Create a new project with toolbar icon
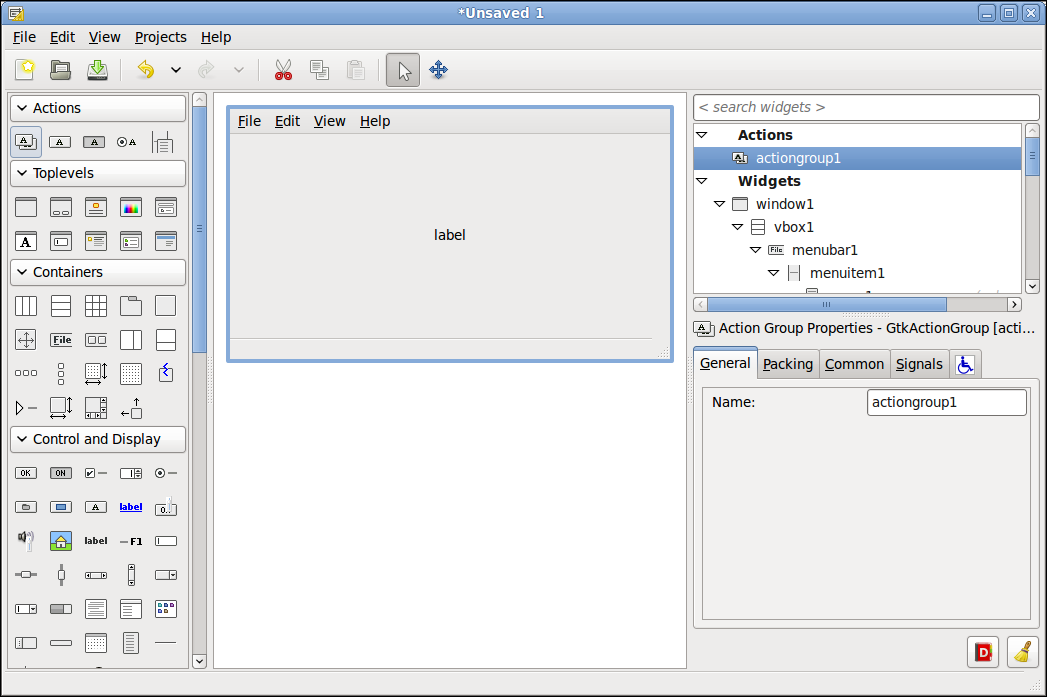The image size is (1047, 697). coord(25,69)
